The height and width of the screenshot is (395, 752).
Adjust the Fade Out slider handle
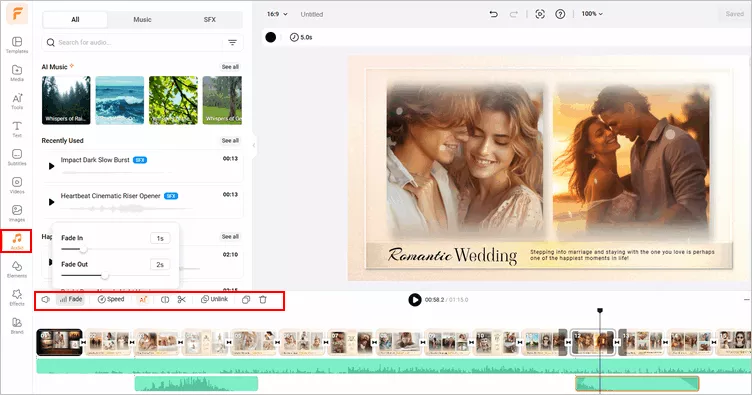105,276
